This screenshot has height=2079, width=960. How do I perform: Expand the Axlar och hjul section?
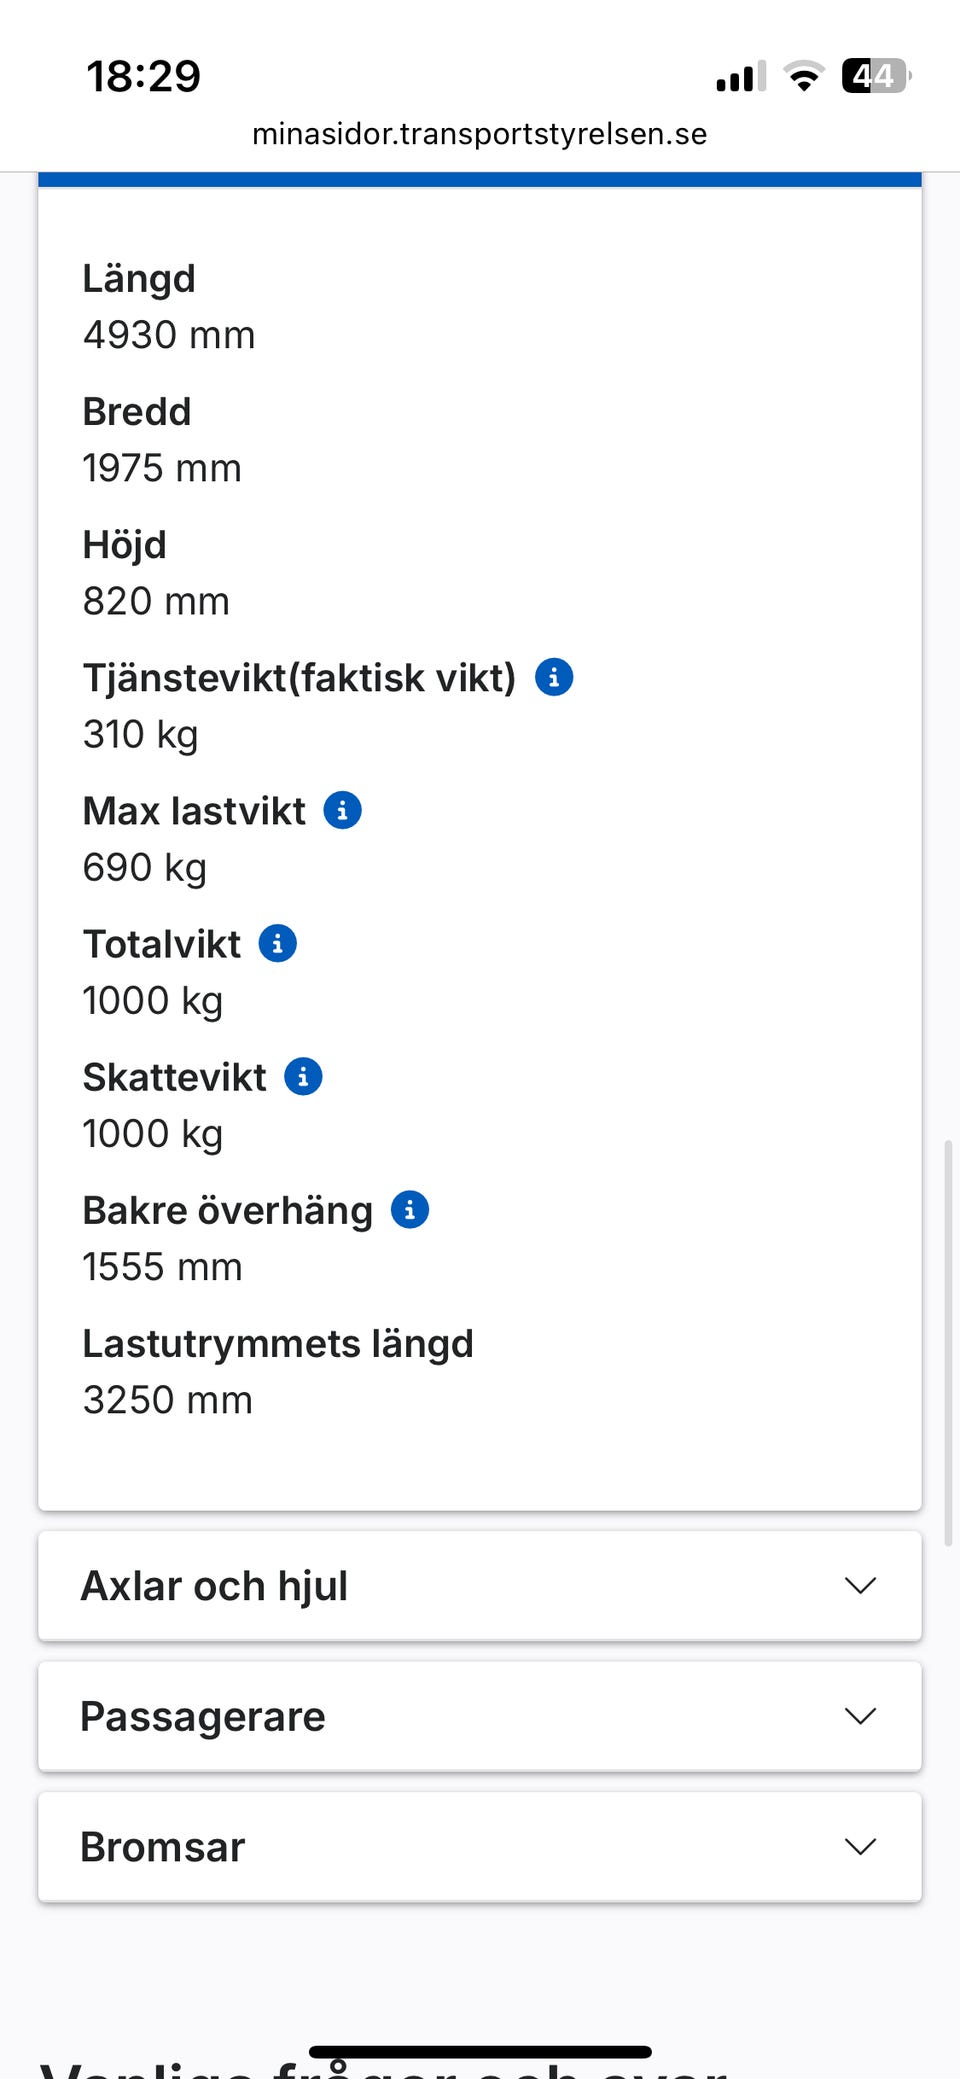tap(214, 1586)
